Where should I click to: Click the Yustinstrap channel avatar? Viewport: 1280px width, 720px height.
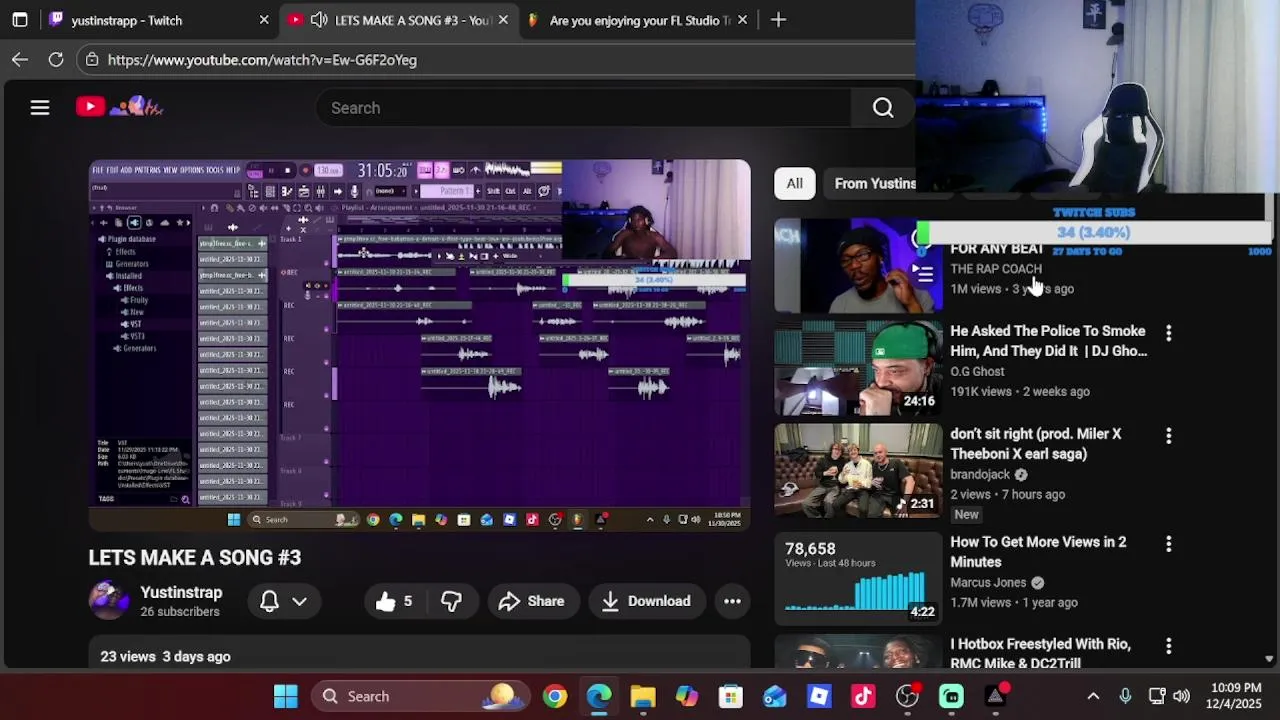(108, 600)
